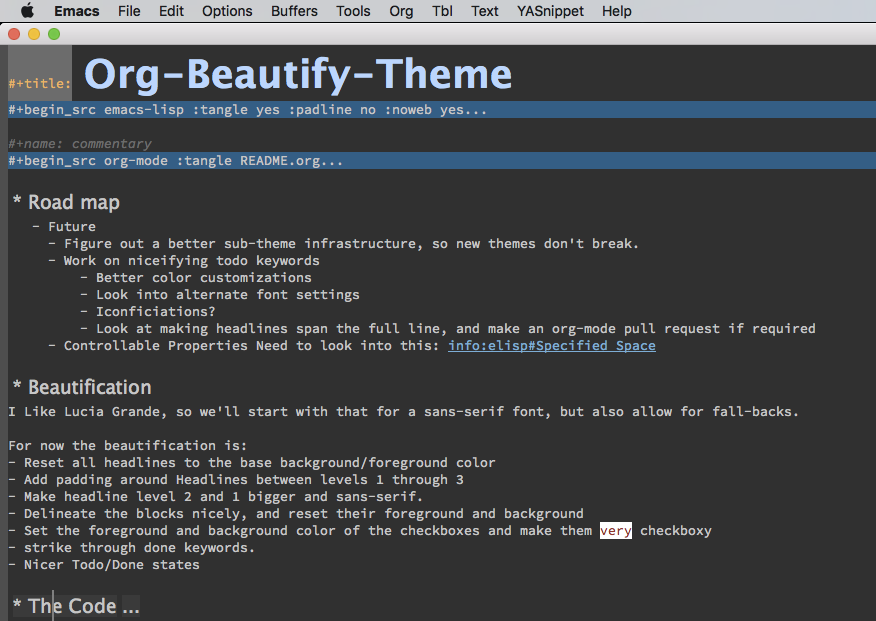Open the Org menu
876x621 pixels.
(401, 11)
